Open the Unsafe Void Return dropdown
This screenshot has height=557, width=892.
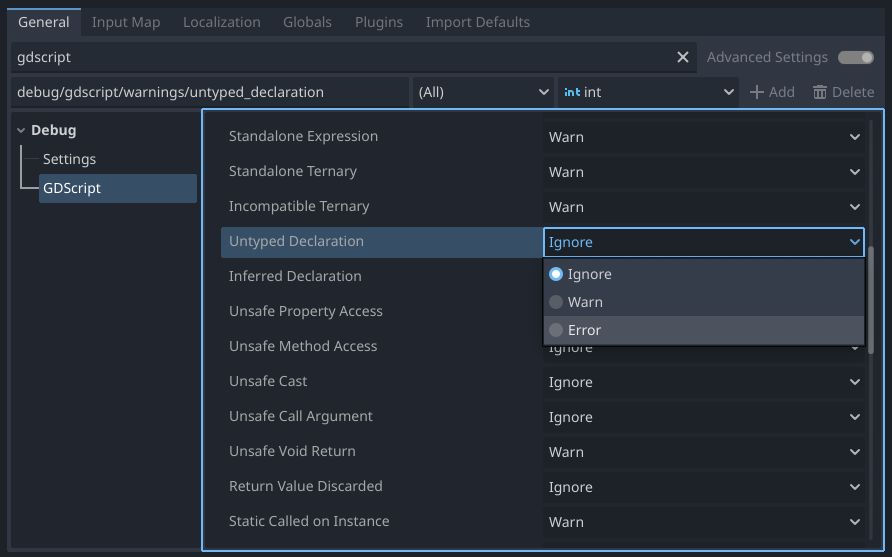click(x=703, y=452)
